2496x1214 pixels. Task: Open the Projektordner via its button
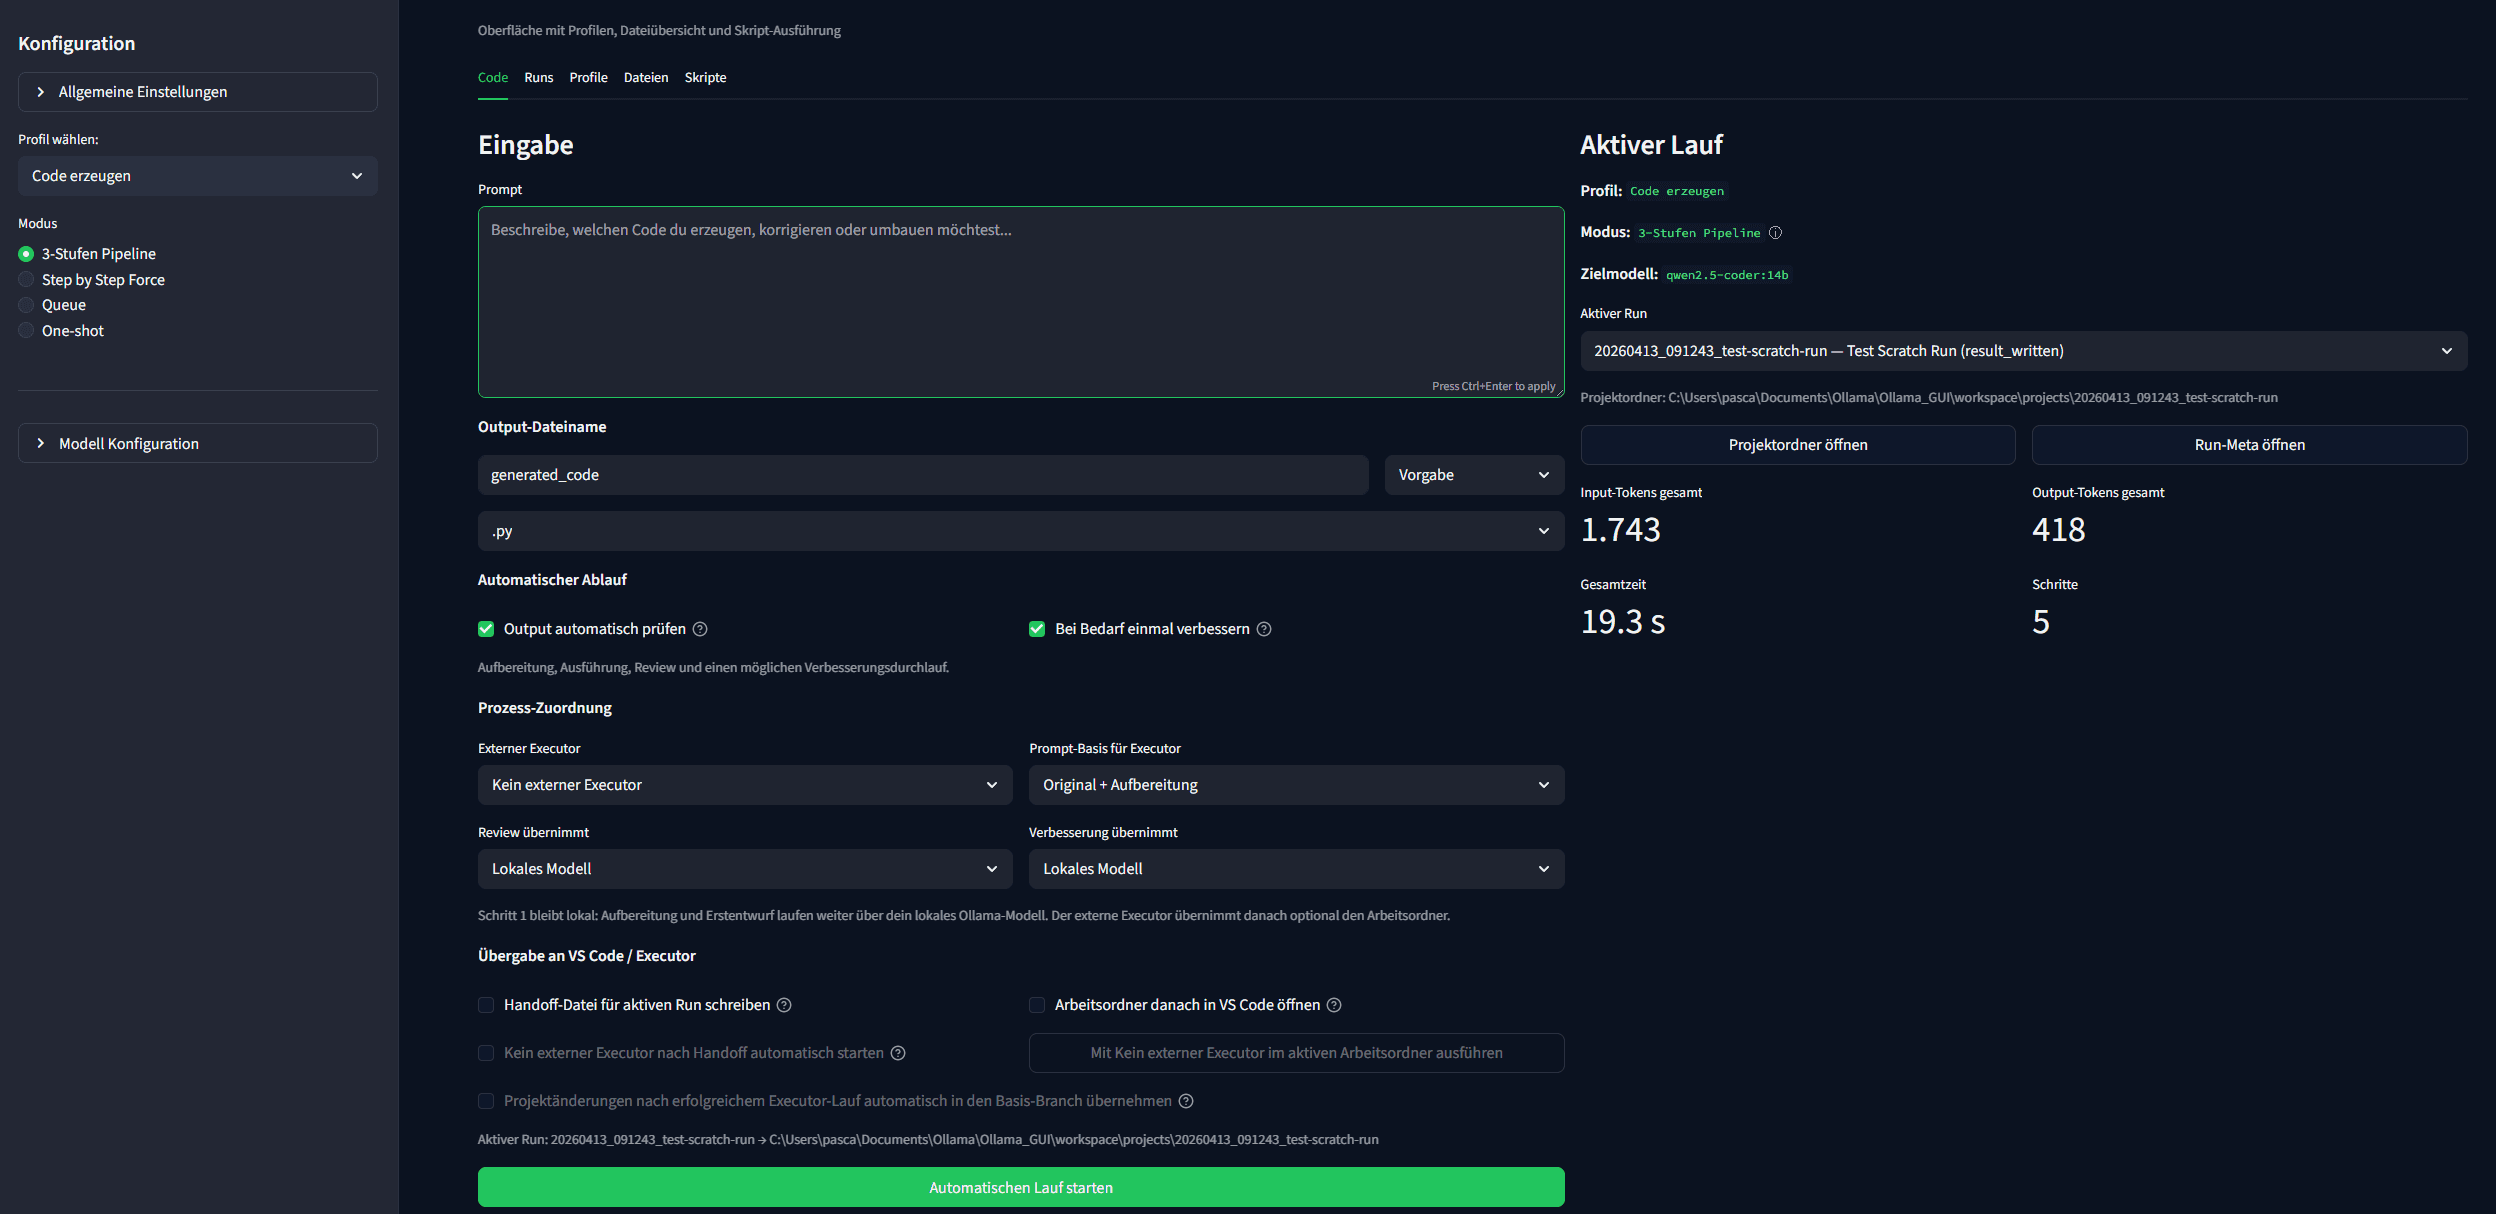pyautogui.click(x=1798, y=444)
